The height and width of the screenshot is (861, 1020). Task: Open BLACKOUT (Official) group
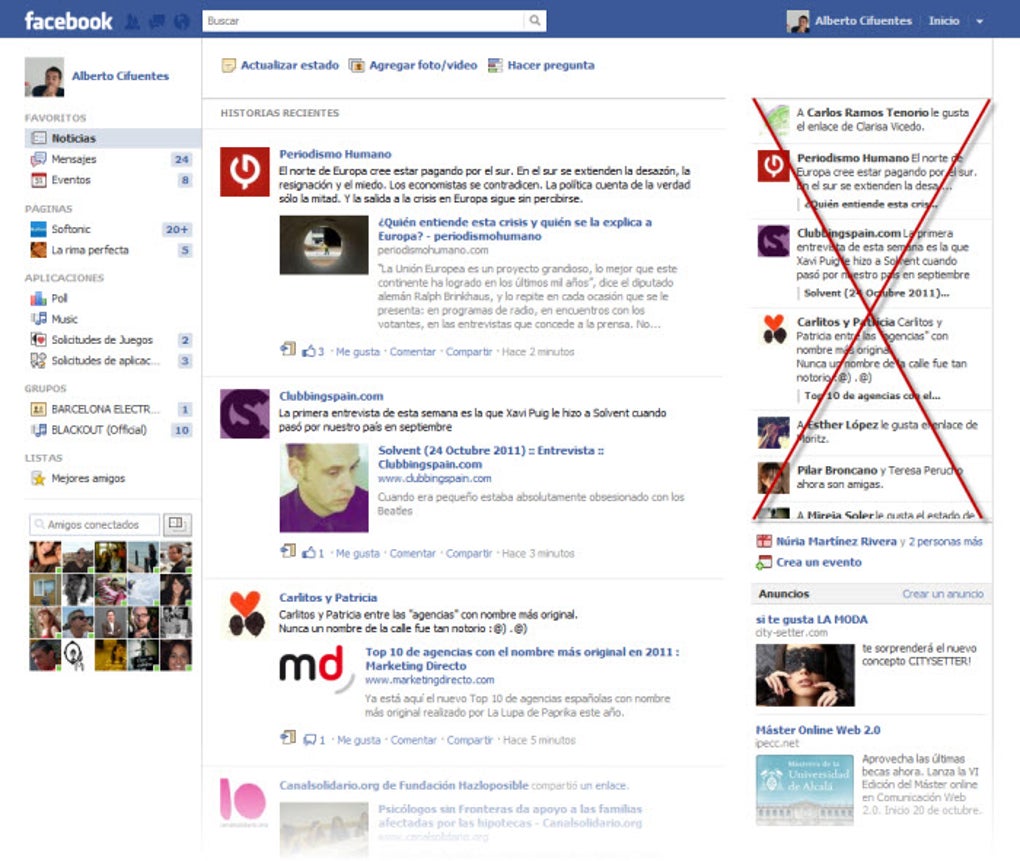99,430
